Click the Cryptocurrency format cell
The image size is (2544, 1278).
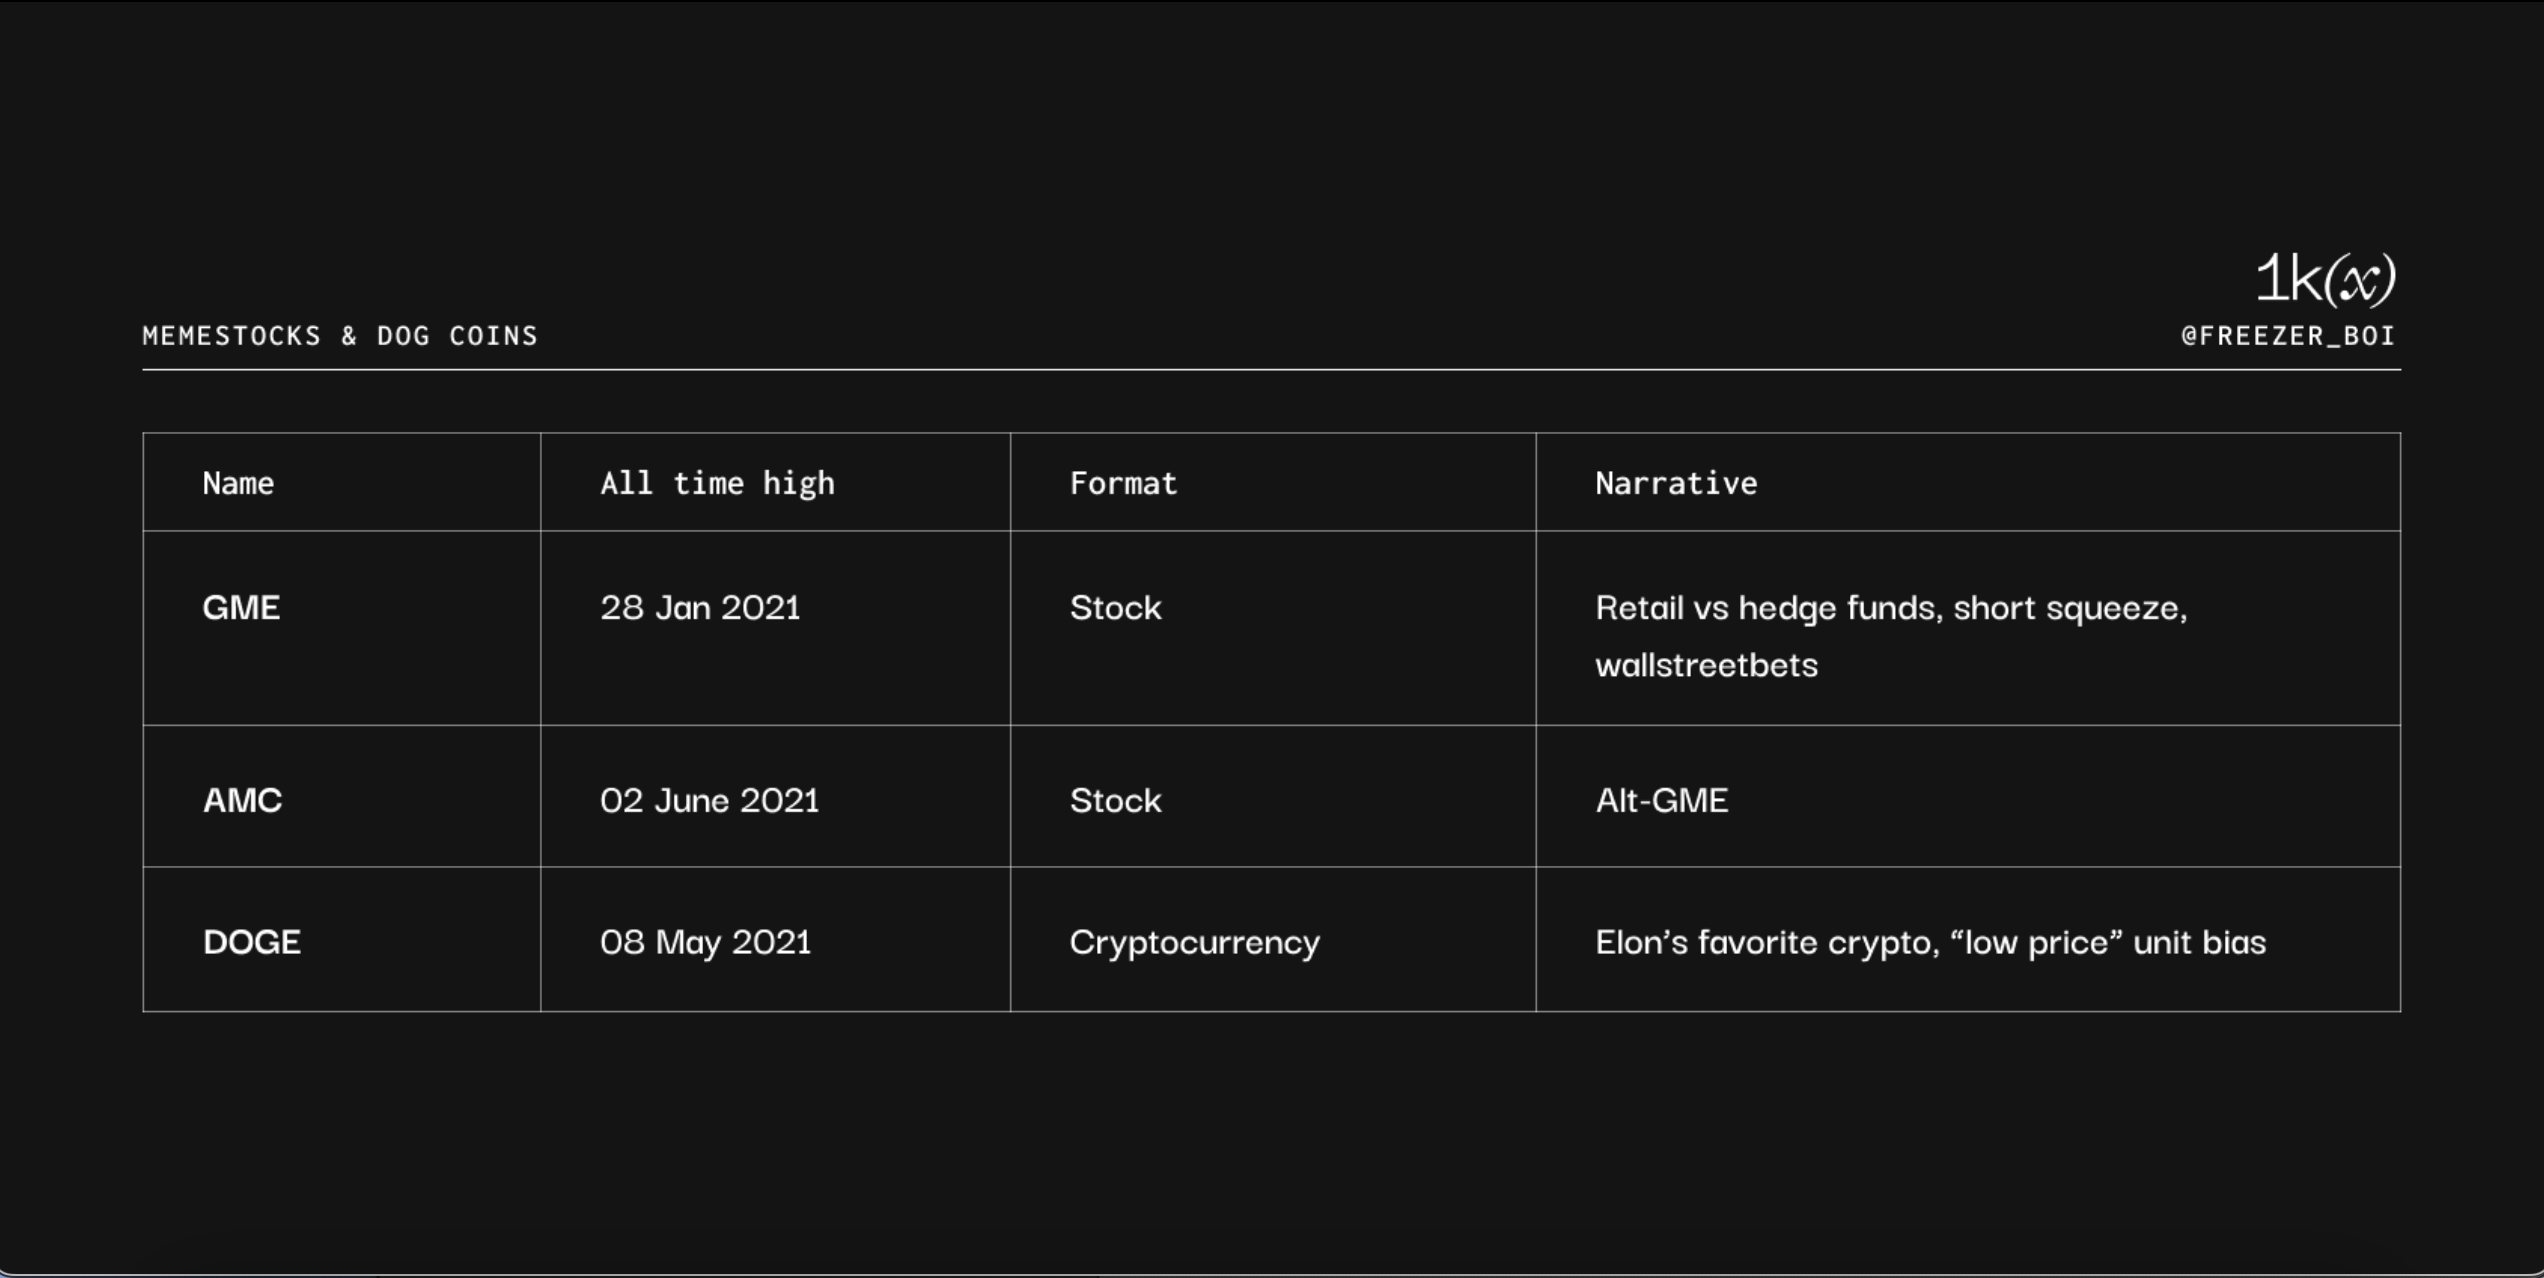(x=1194, y=942)
